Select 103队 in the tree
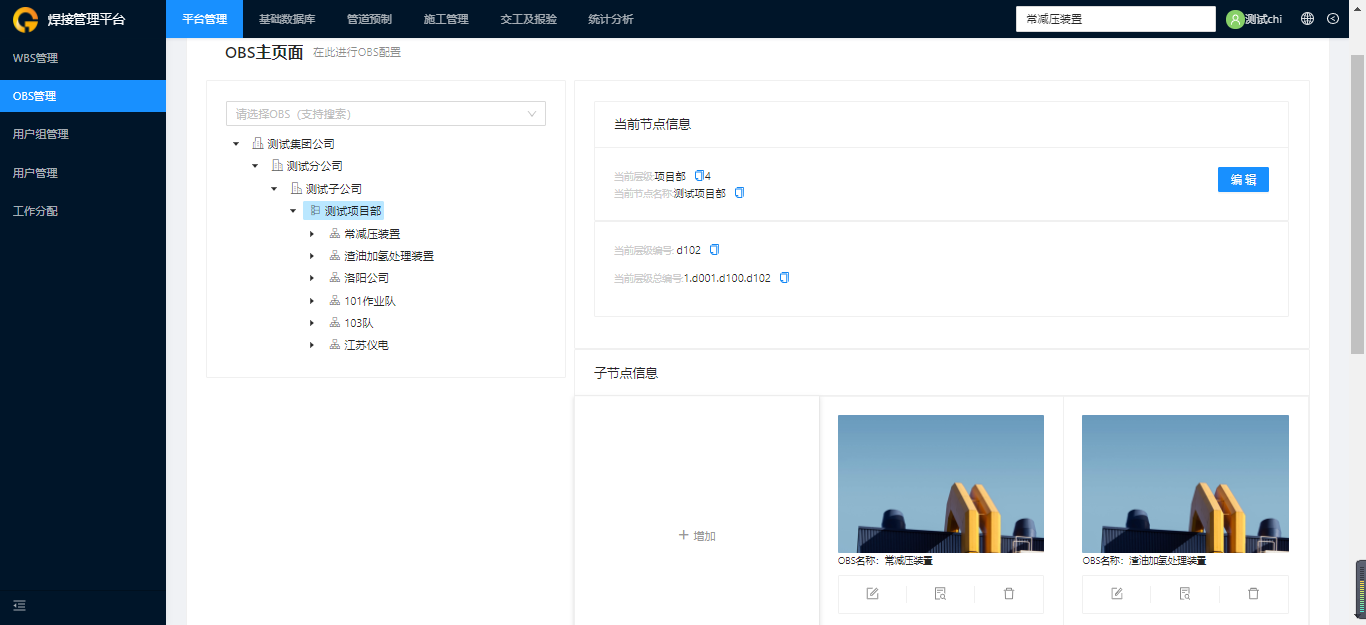This screenshot has width=1366, height=625. click(358, 323)
